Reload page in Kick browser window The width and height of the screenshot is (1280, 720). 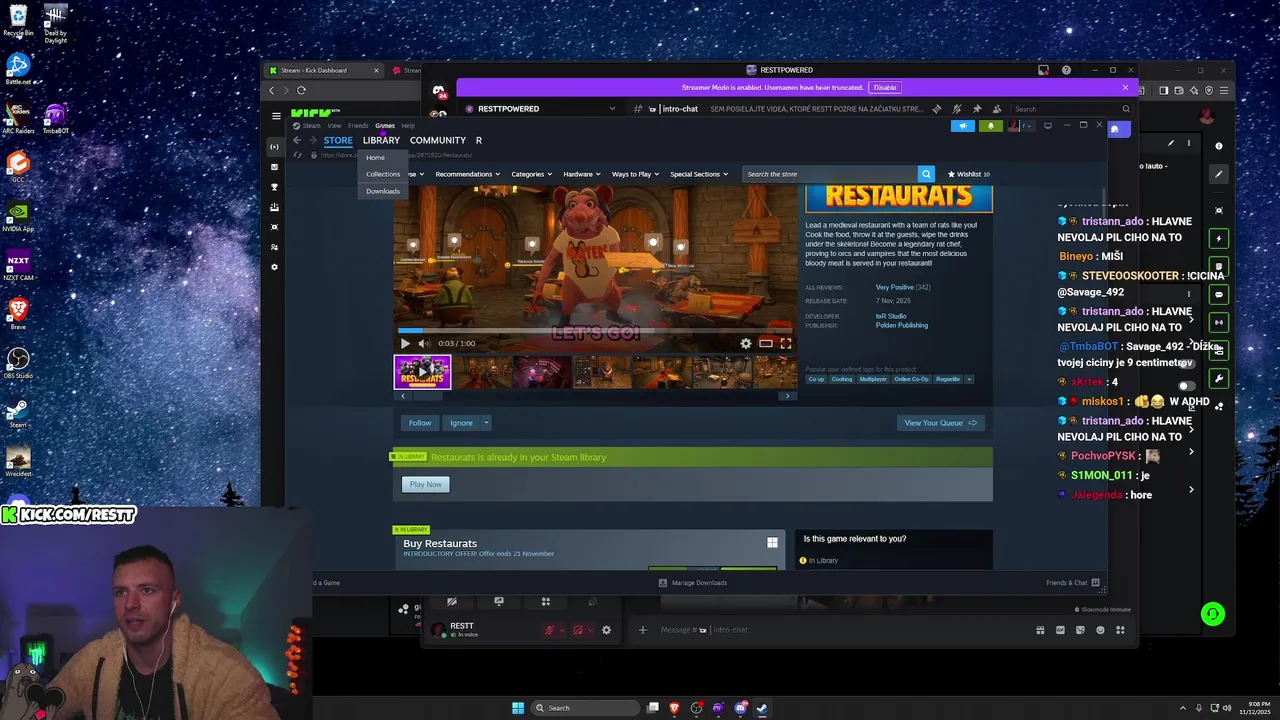coord(301,90)
